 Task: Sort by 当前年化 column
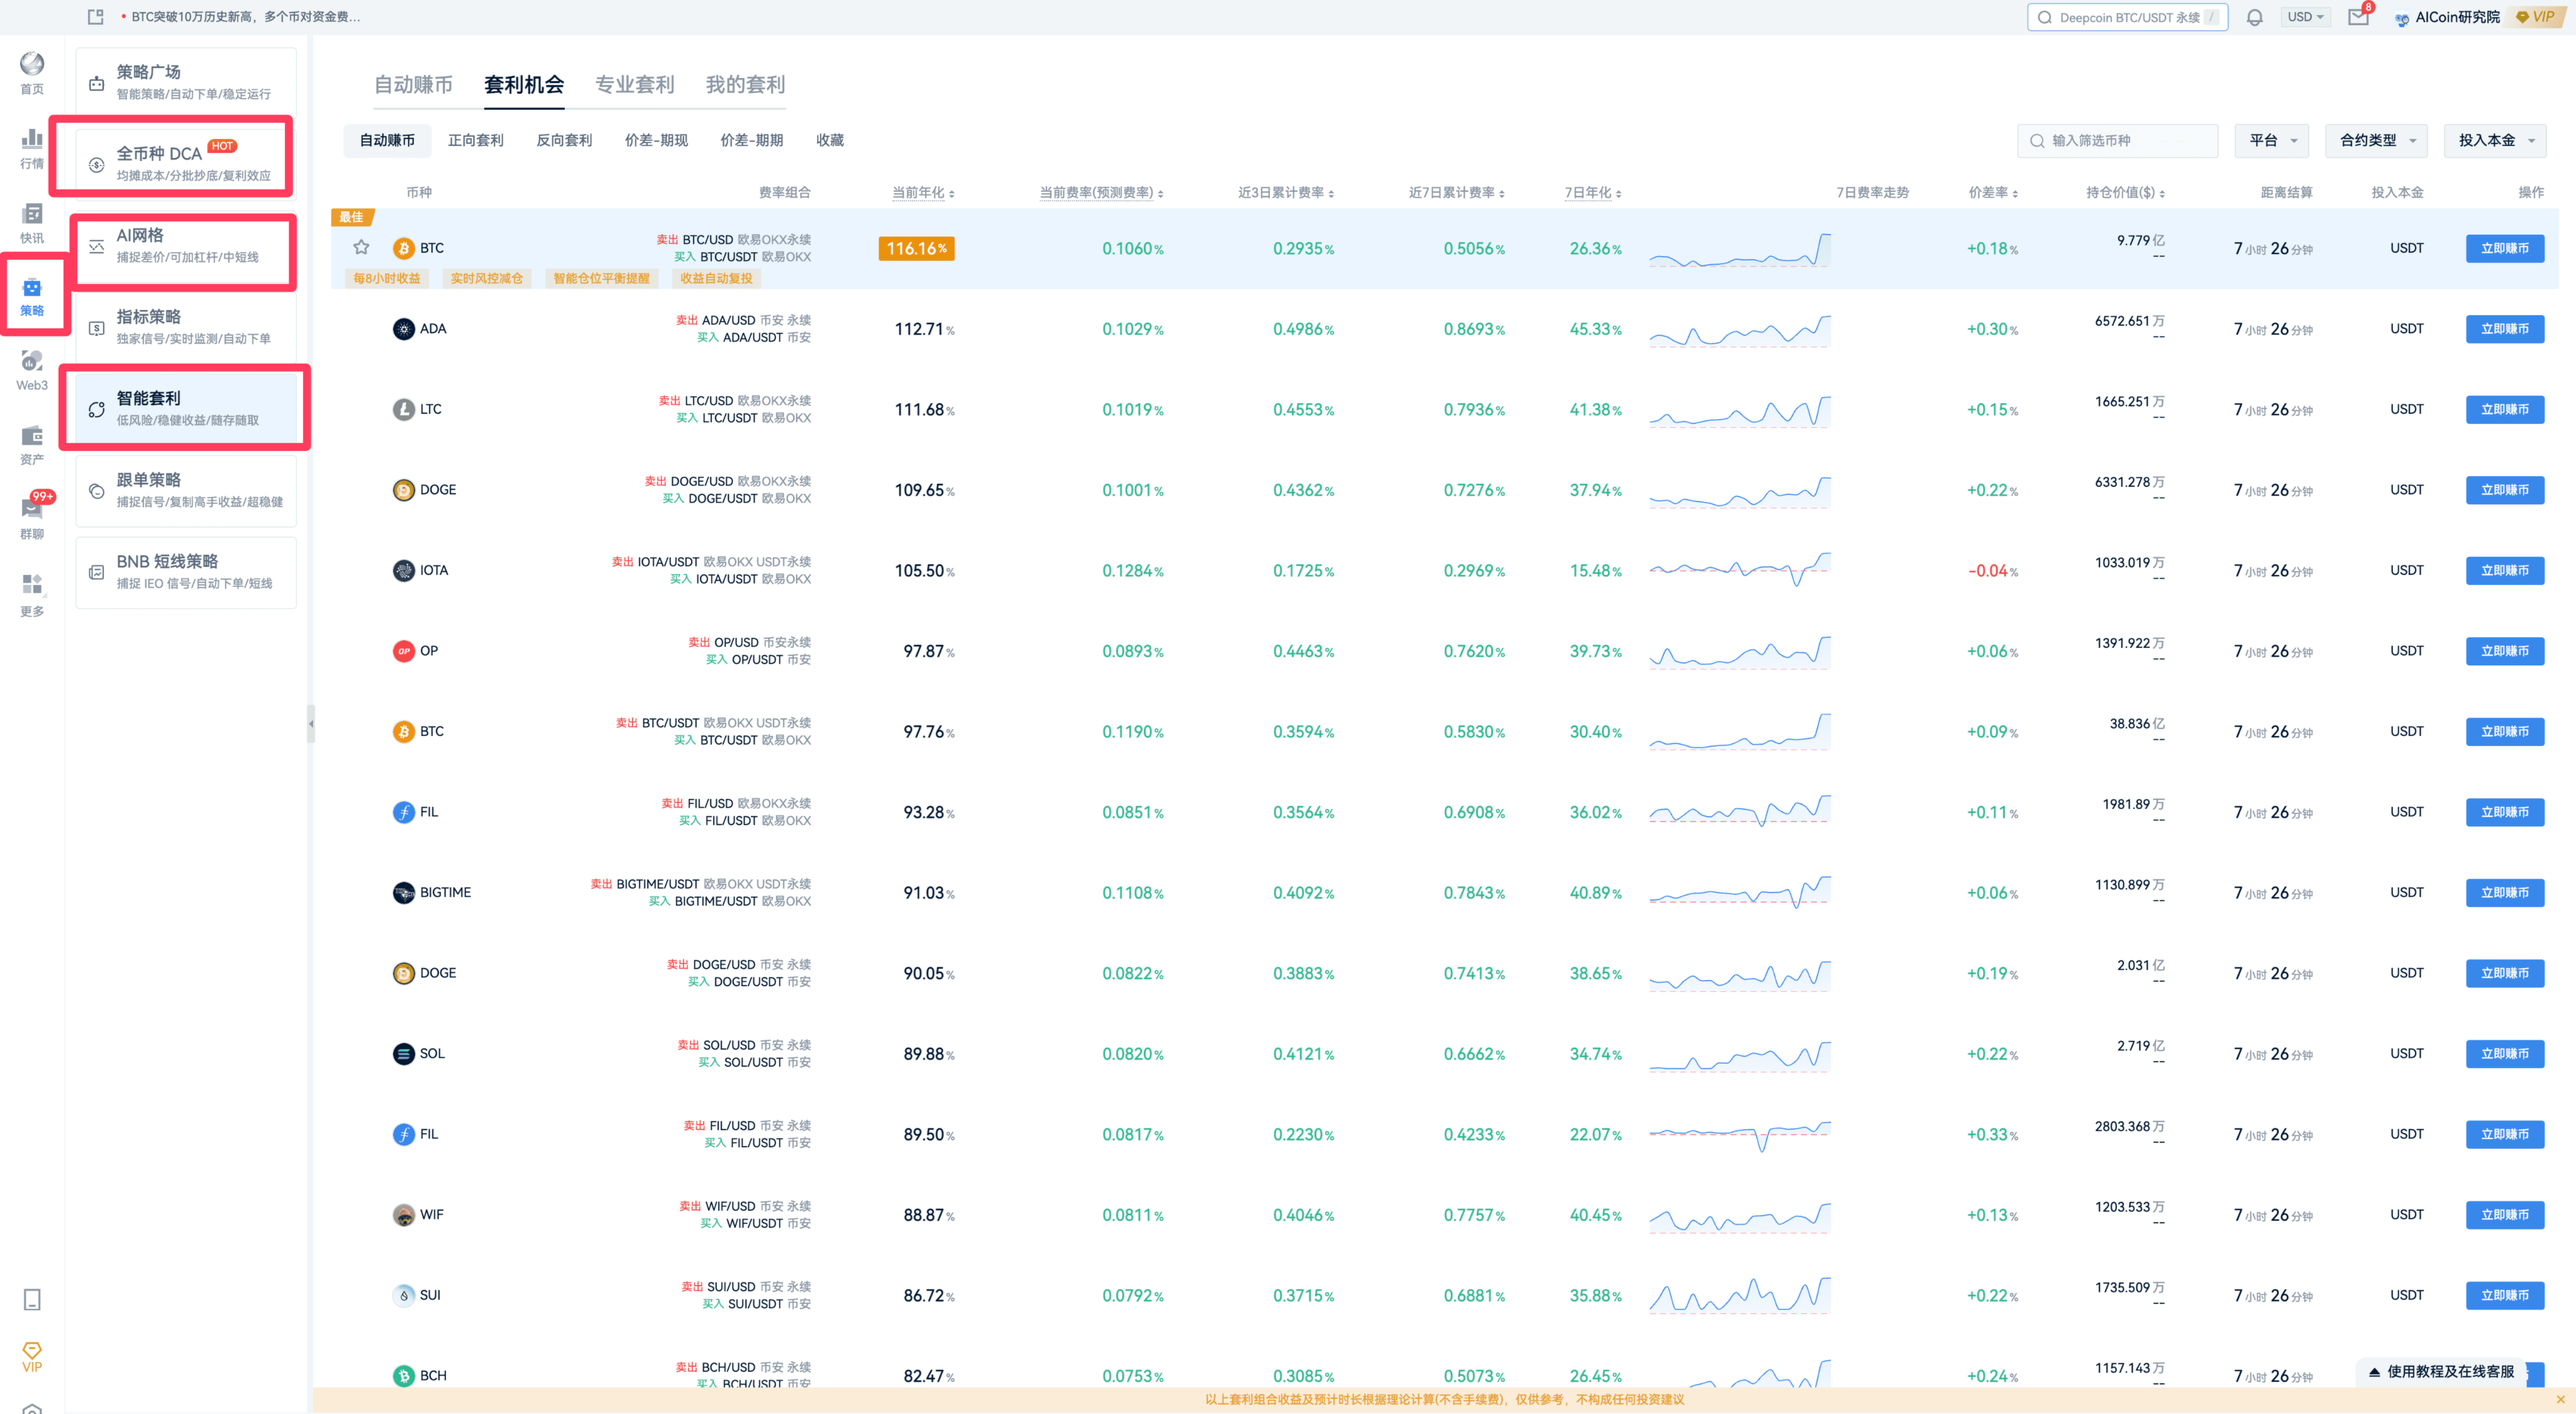923,192
